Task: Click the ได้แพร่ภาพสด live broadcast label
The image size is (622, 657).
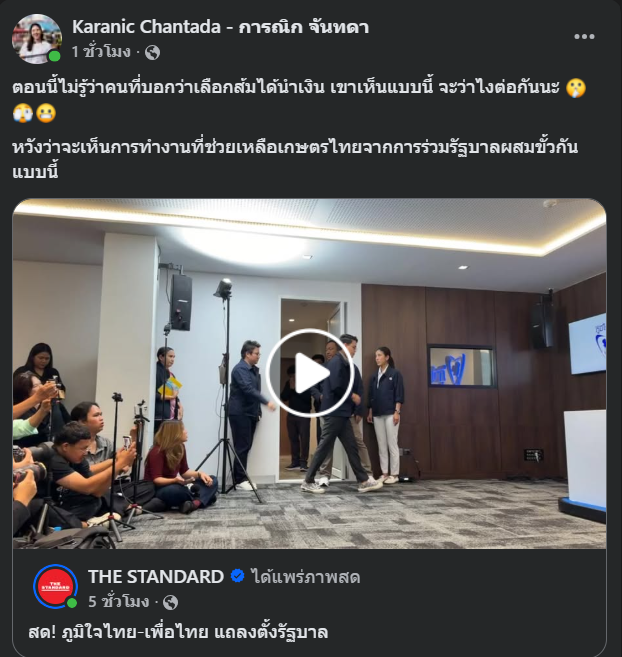Action: pyautogui.click(x=306, y=577)
